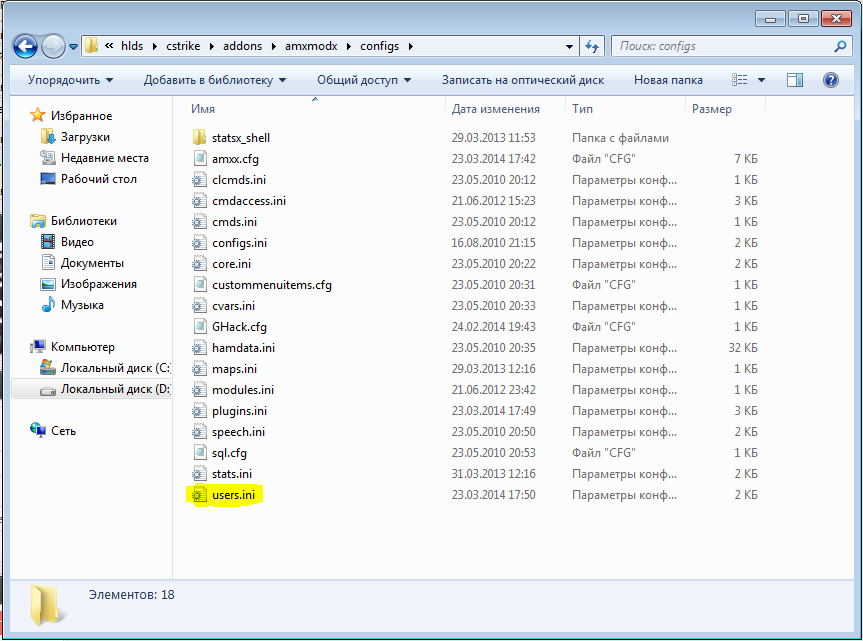The height and width of the screenshot is (641, 863).
Task: Open Изображения library
Action: click(99, 284)
